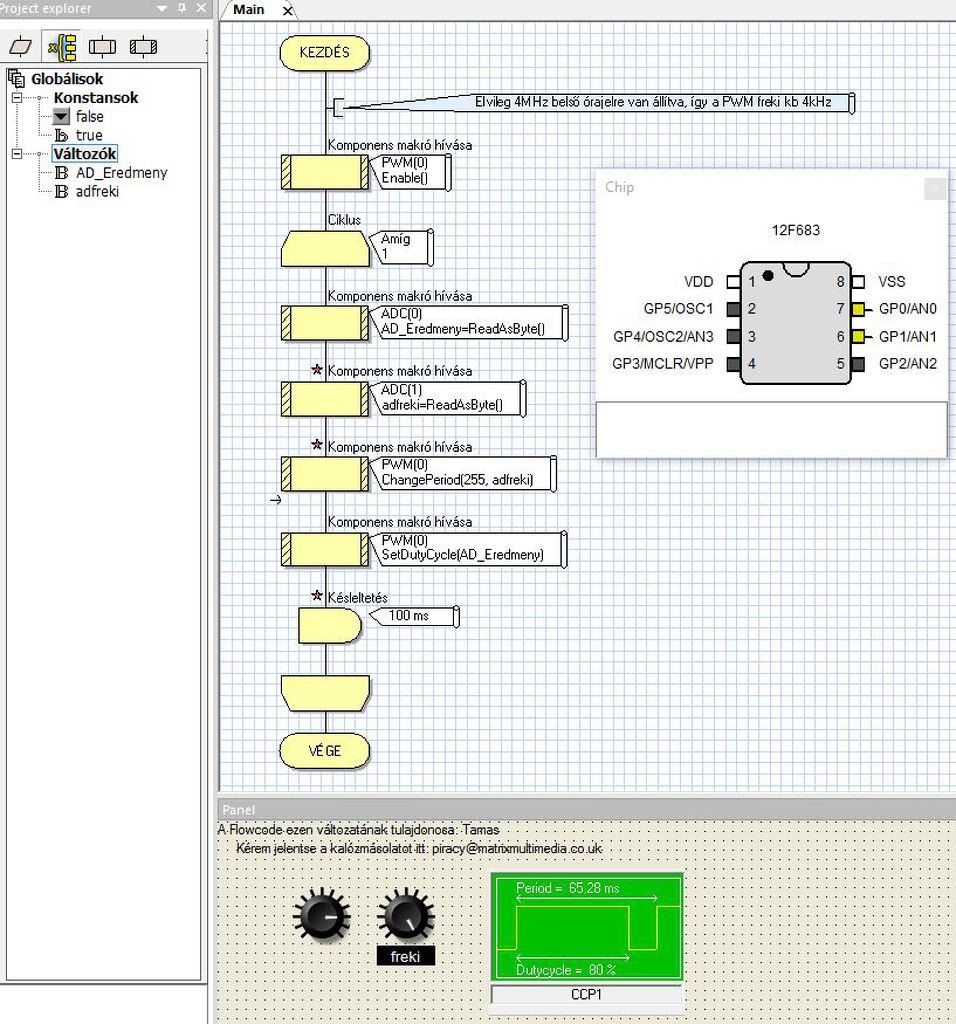Screen dimensions: 956x1024
Task: Click the breakpoint star on Késleltetés
Action: (x=317, y=596)
